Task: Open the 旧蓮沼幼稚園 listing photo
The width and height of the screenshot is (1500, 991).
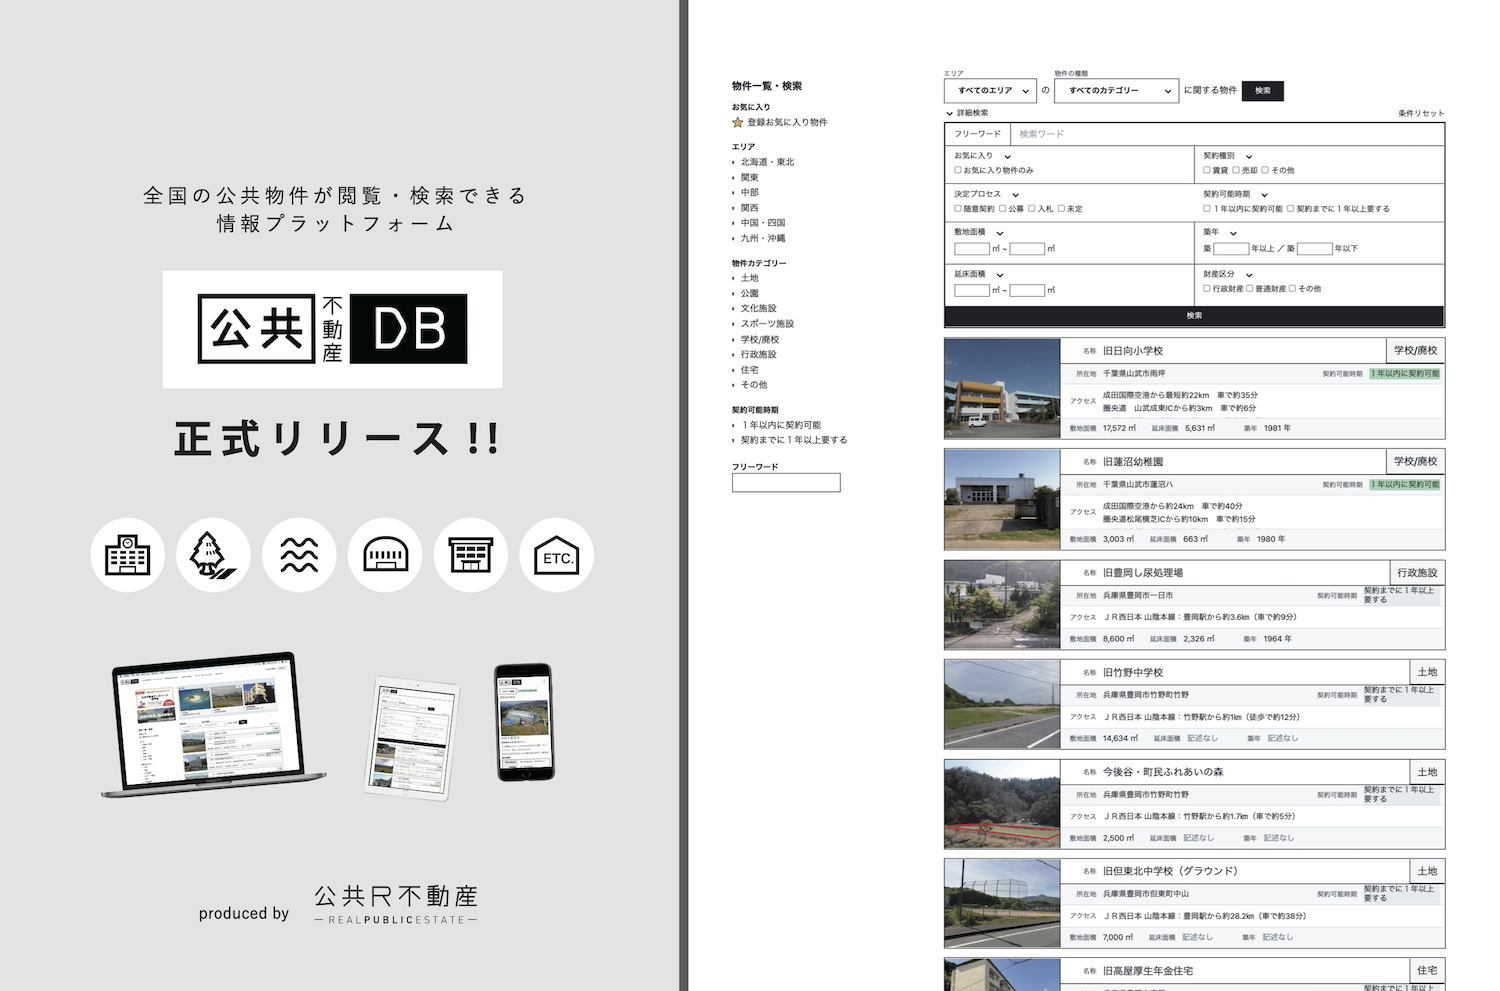Action: click(1002, 500)
